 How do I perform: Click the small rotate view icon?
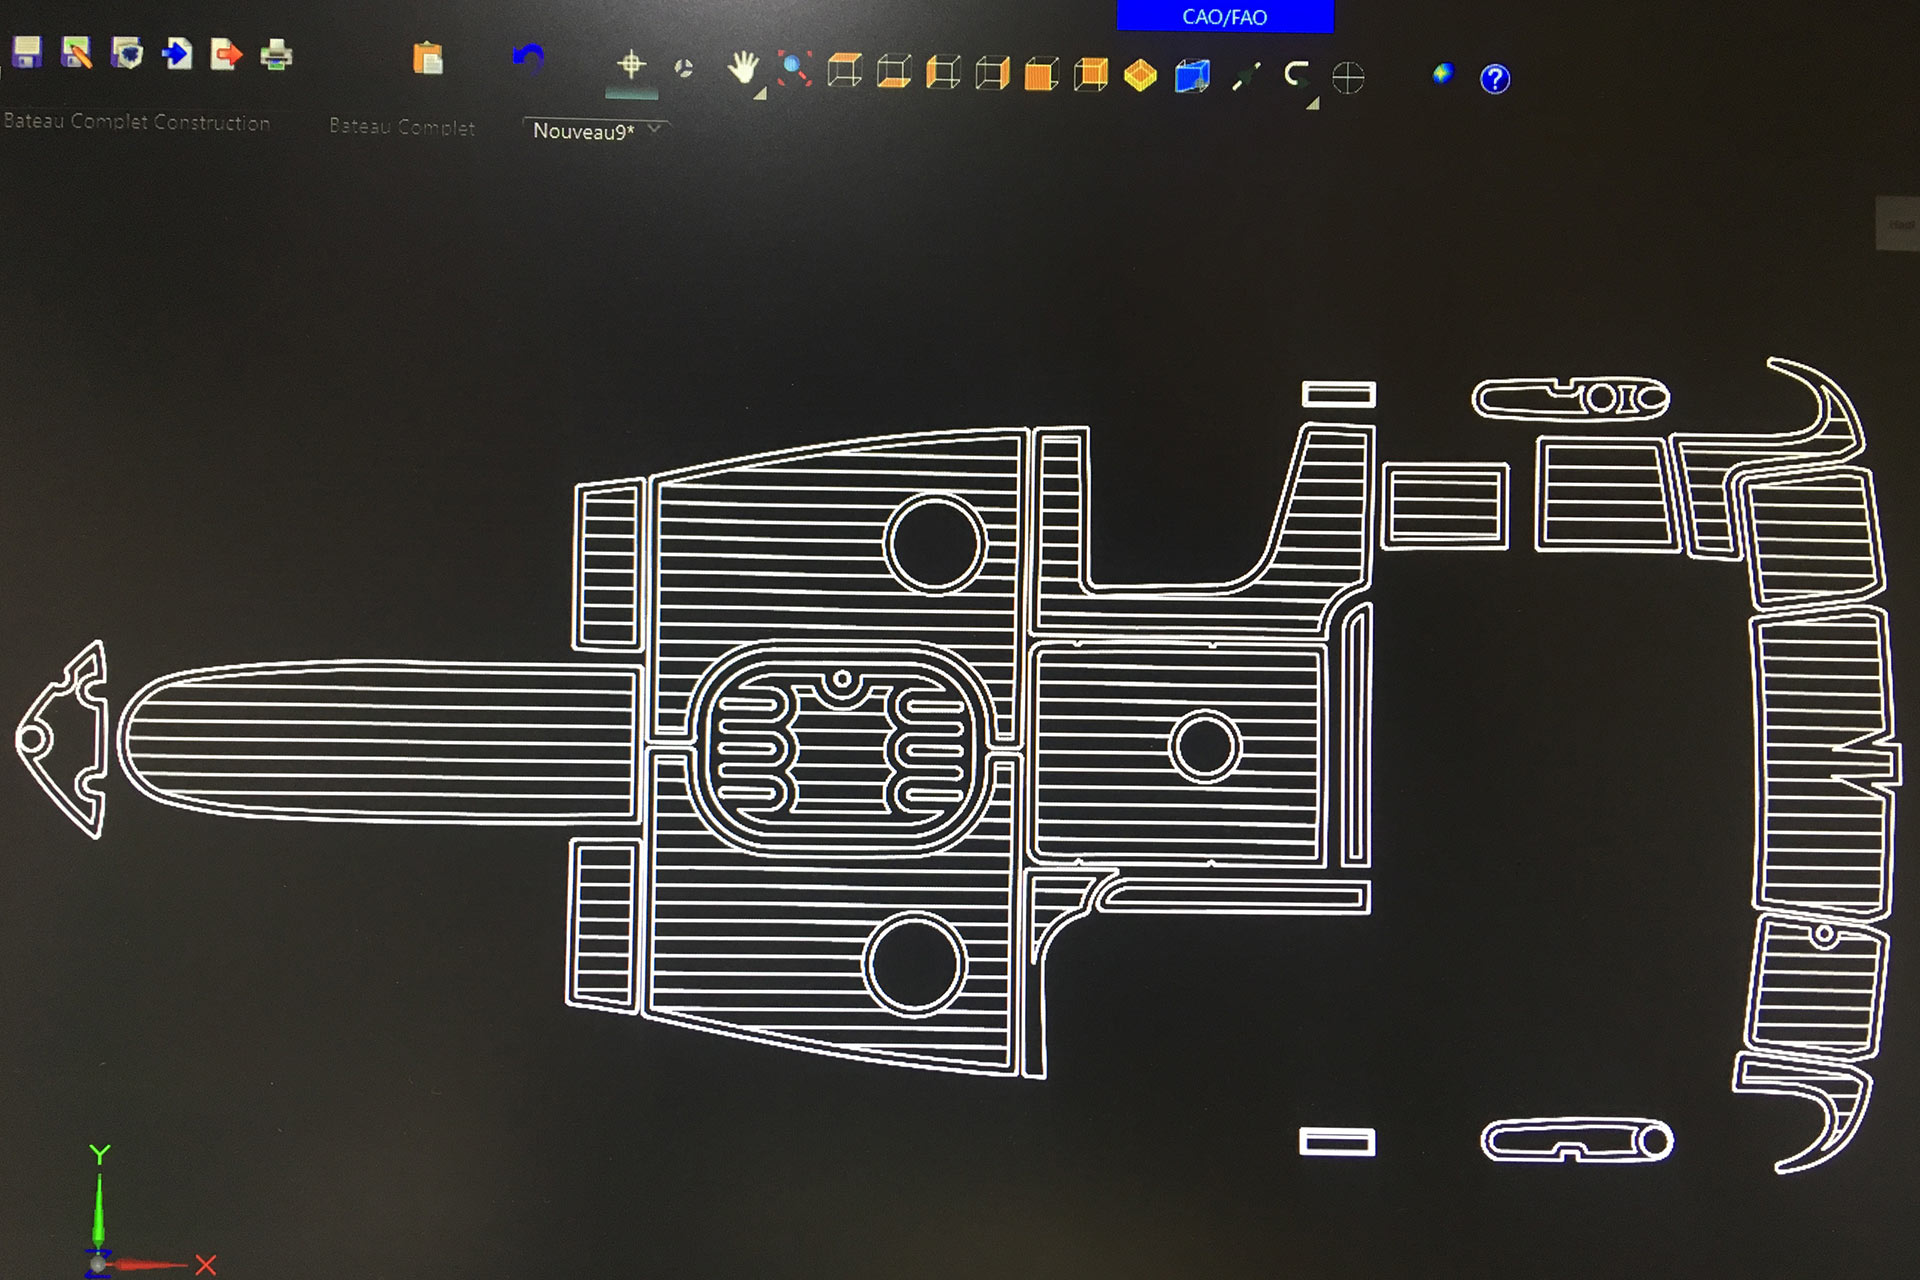click(x=684, y=68)
